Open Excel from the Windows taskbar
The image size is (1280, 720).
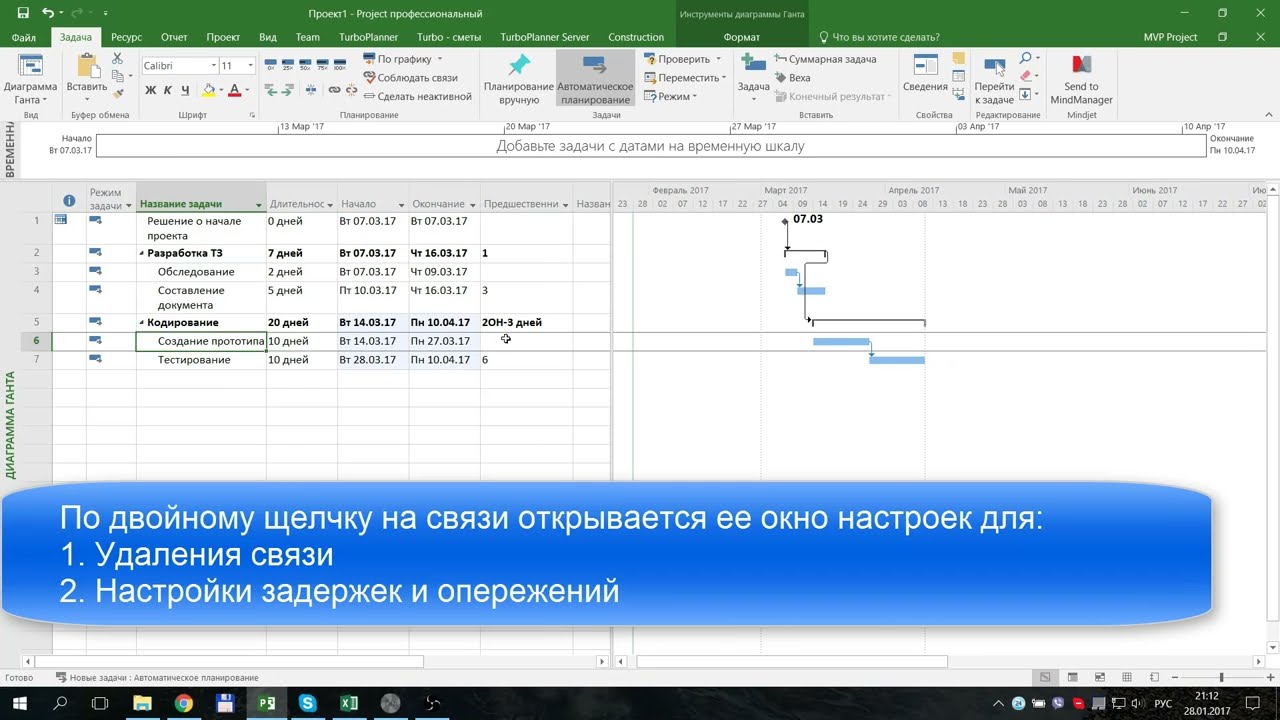348,703
